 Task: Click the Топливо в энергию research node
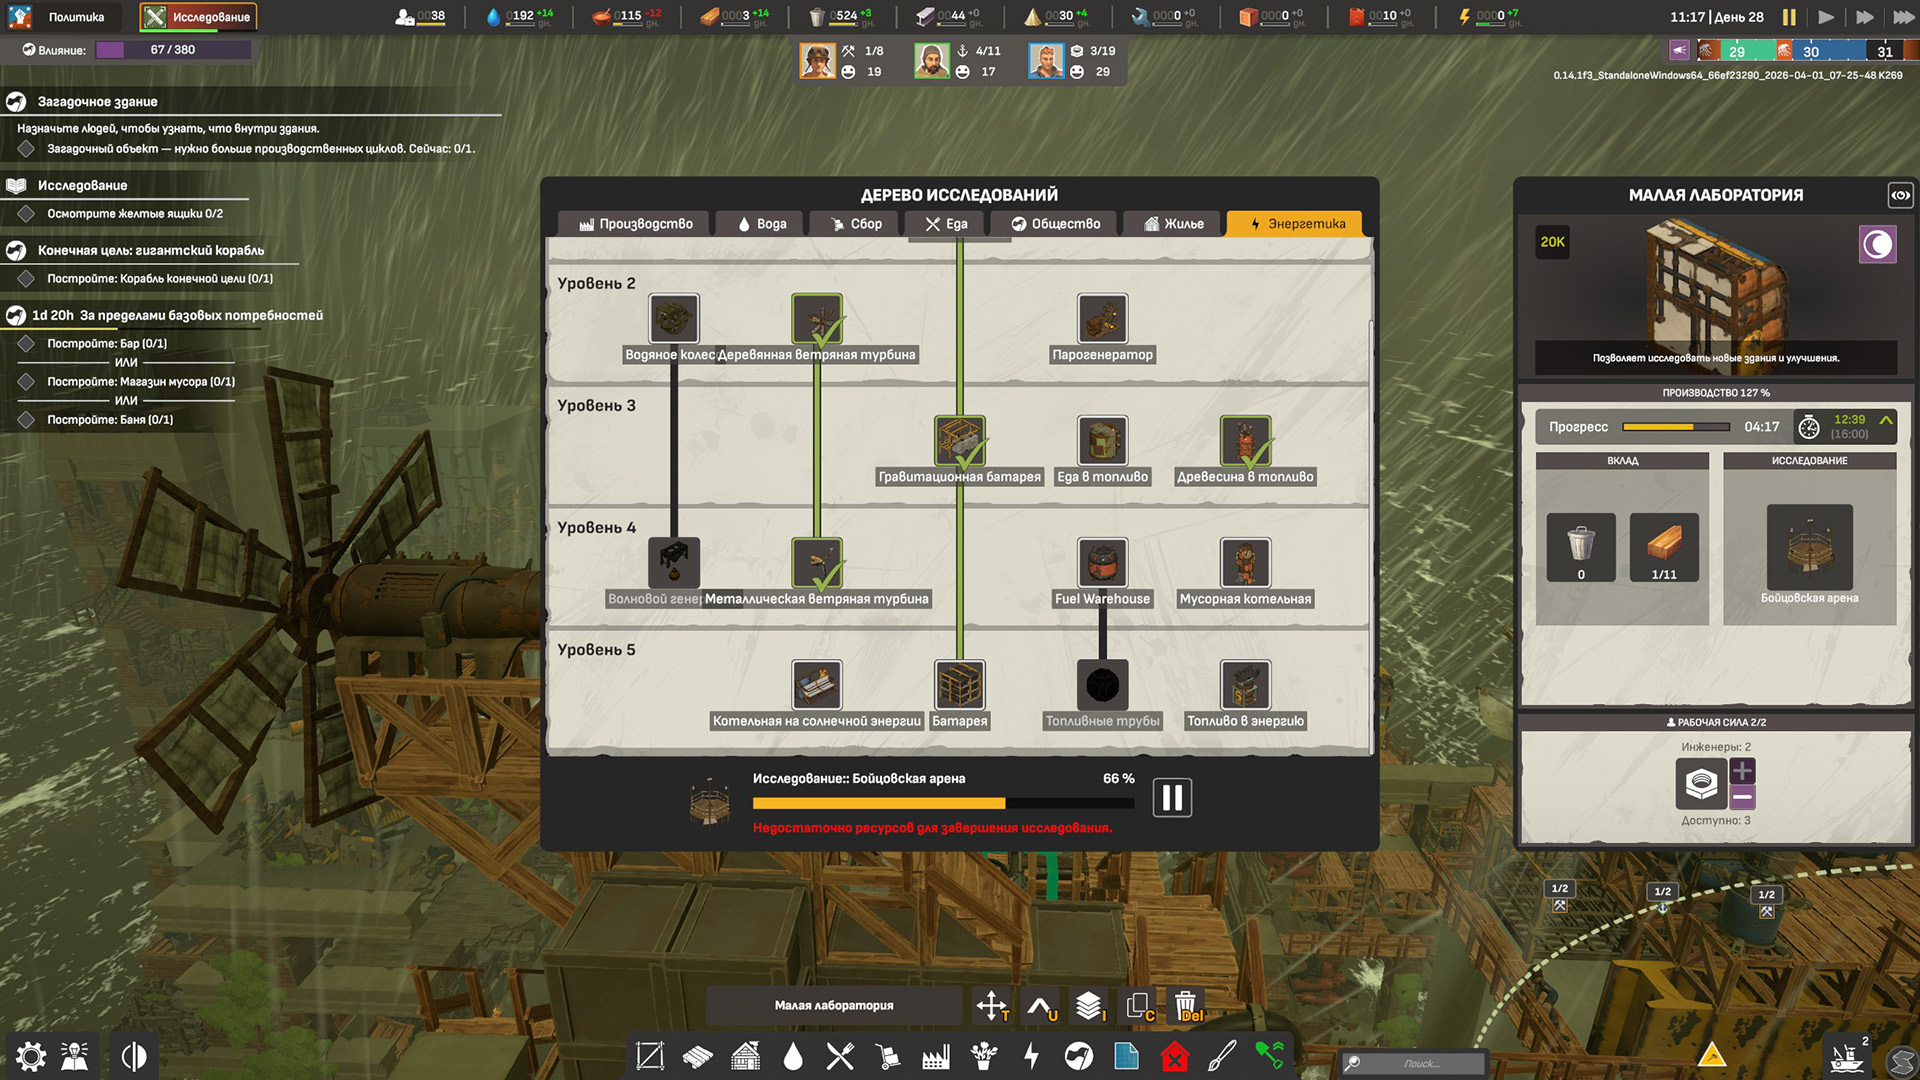(x=1245, y=685)
